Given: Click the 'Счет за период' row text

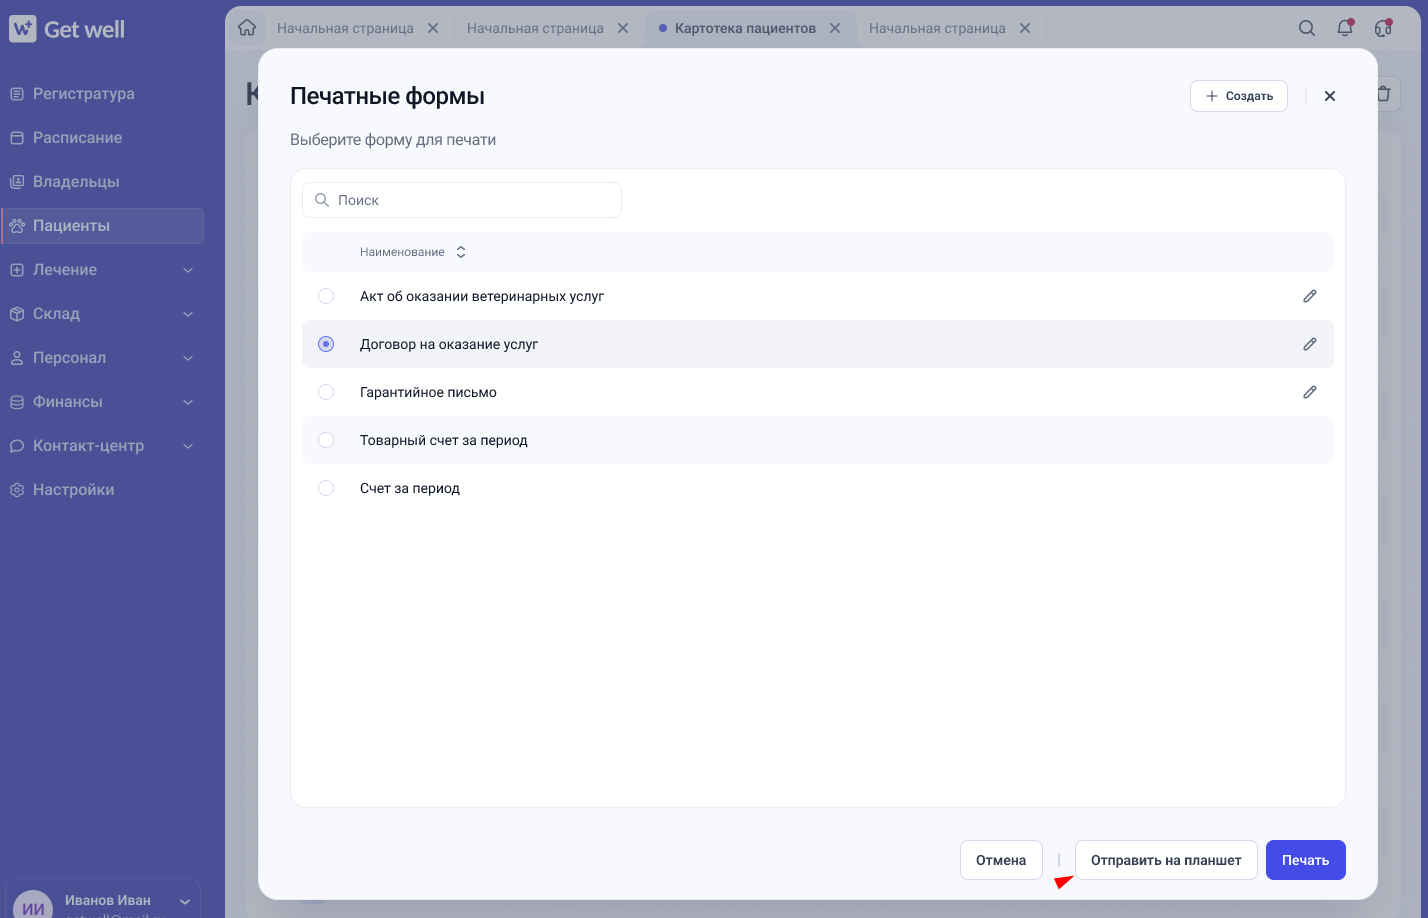Looking at the screenshot, I should [410, 488].
